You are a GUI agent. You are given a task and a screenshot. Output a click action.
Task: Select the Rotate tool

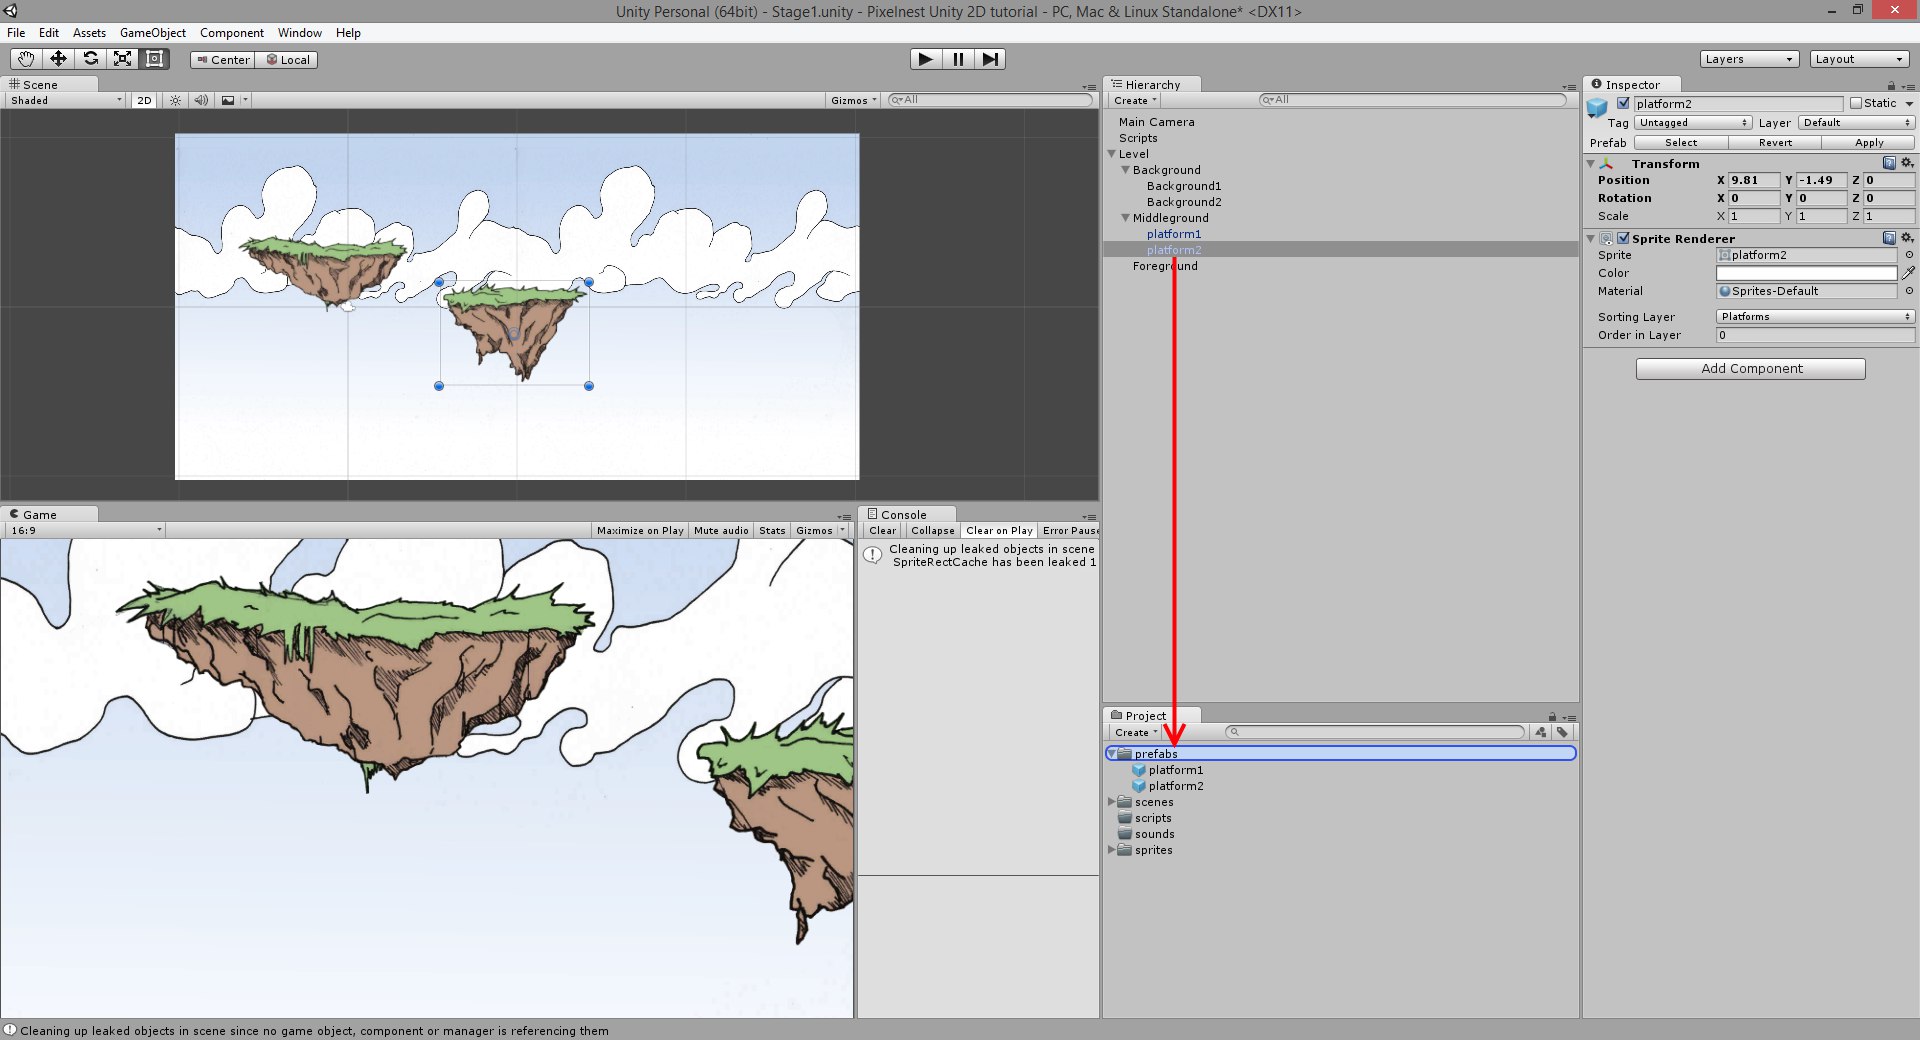[x=90, y=59]
